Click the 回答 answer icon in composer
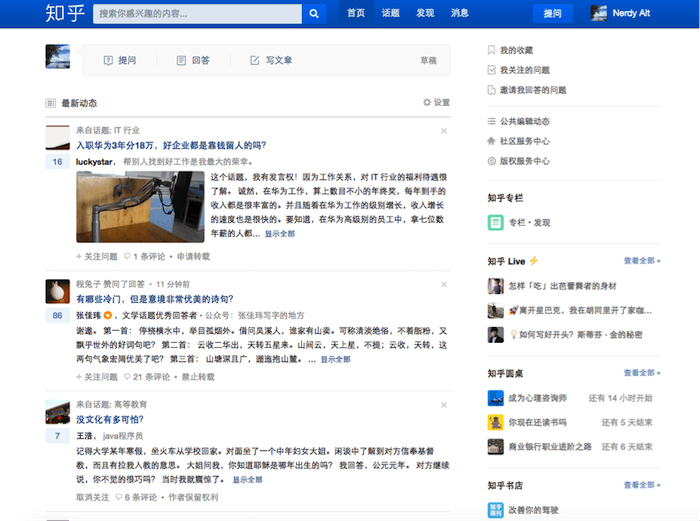This screenshot has width=700, height=521. pyautogui.click(x=181, y=60)
